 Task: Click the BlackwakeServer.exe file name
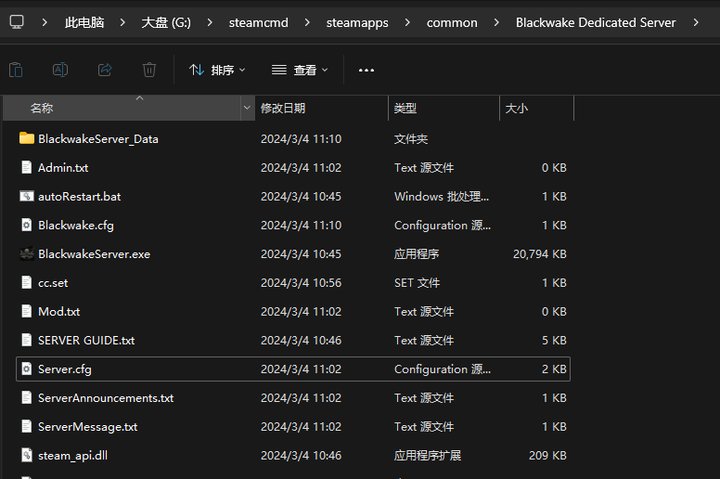pos(94,254)
